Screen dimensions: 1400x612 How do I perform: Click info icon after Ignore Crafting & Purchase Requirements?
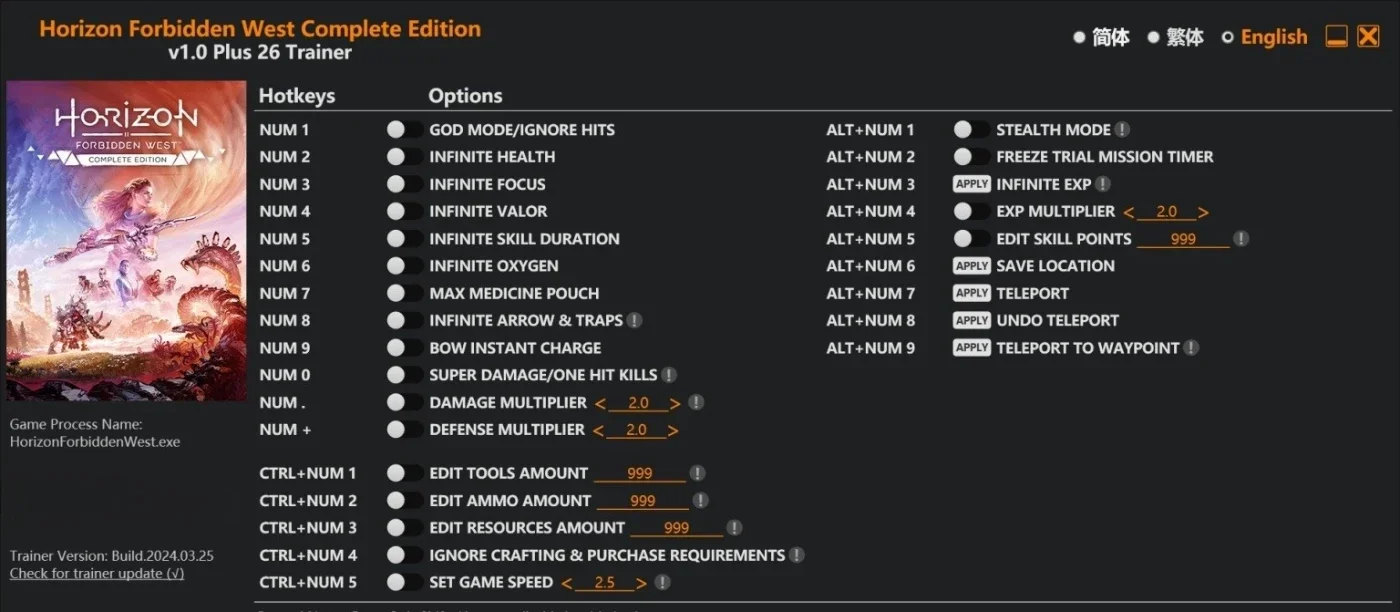(x=796, y=555)
